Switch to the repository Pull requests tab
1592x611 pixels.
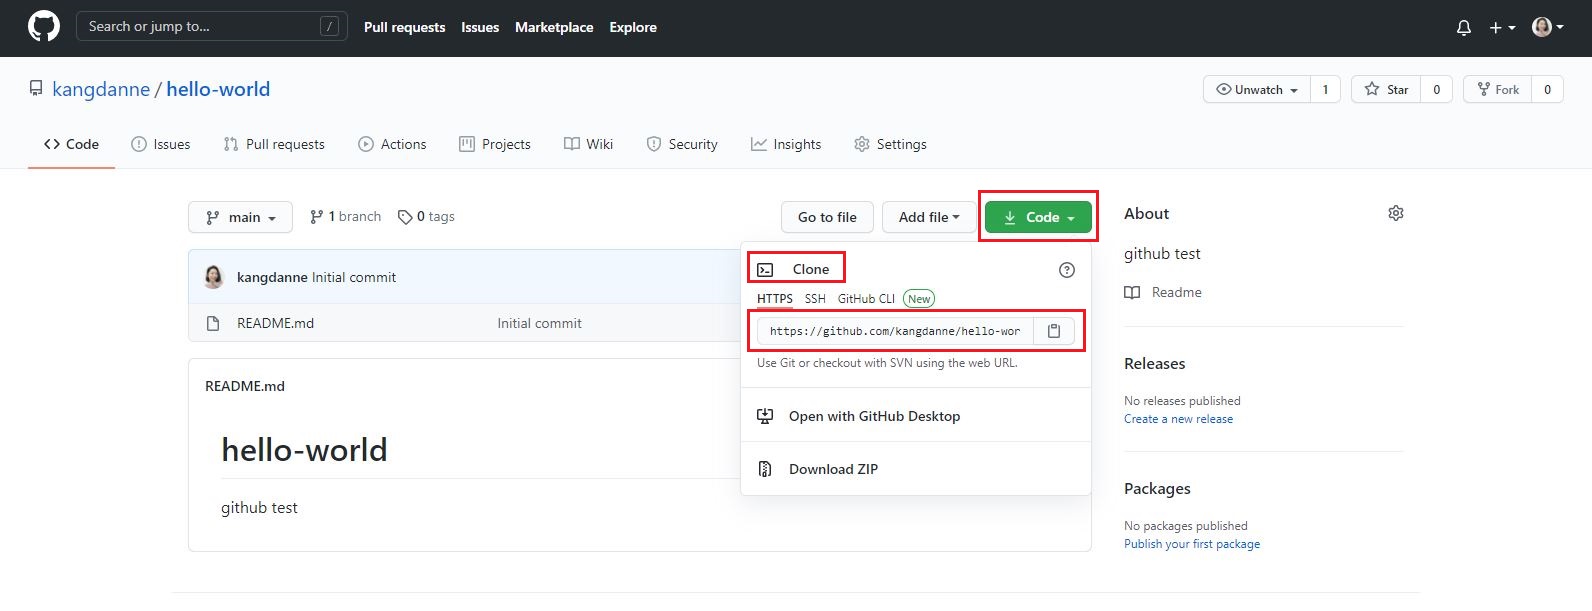click(x=274, y=144)
